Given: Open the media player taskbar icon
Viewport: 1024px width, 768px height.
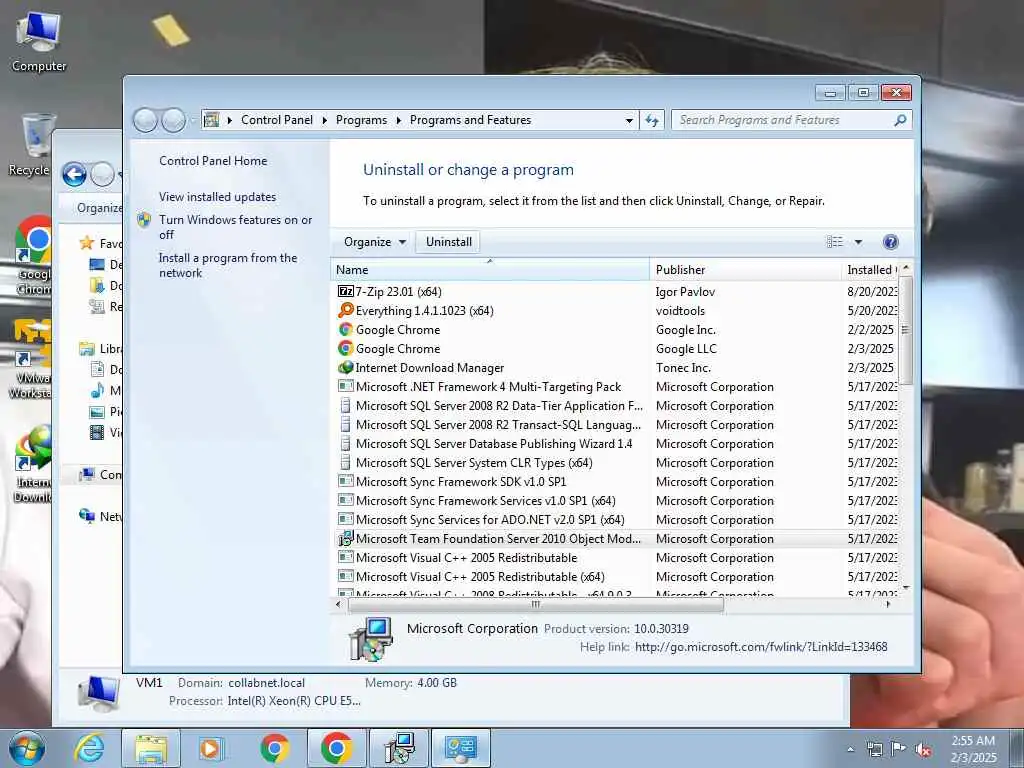Looking at the screenshot, I should pos(211,748).
